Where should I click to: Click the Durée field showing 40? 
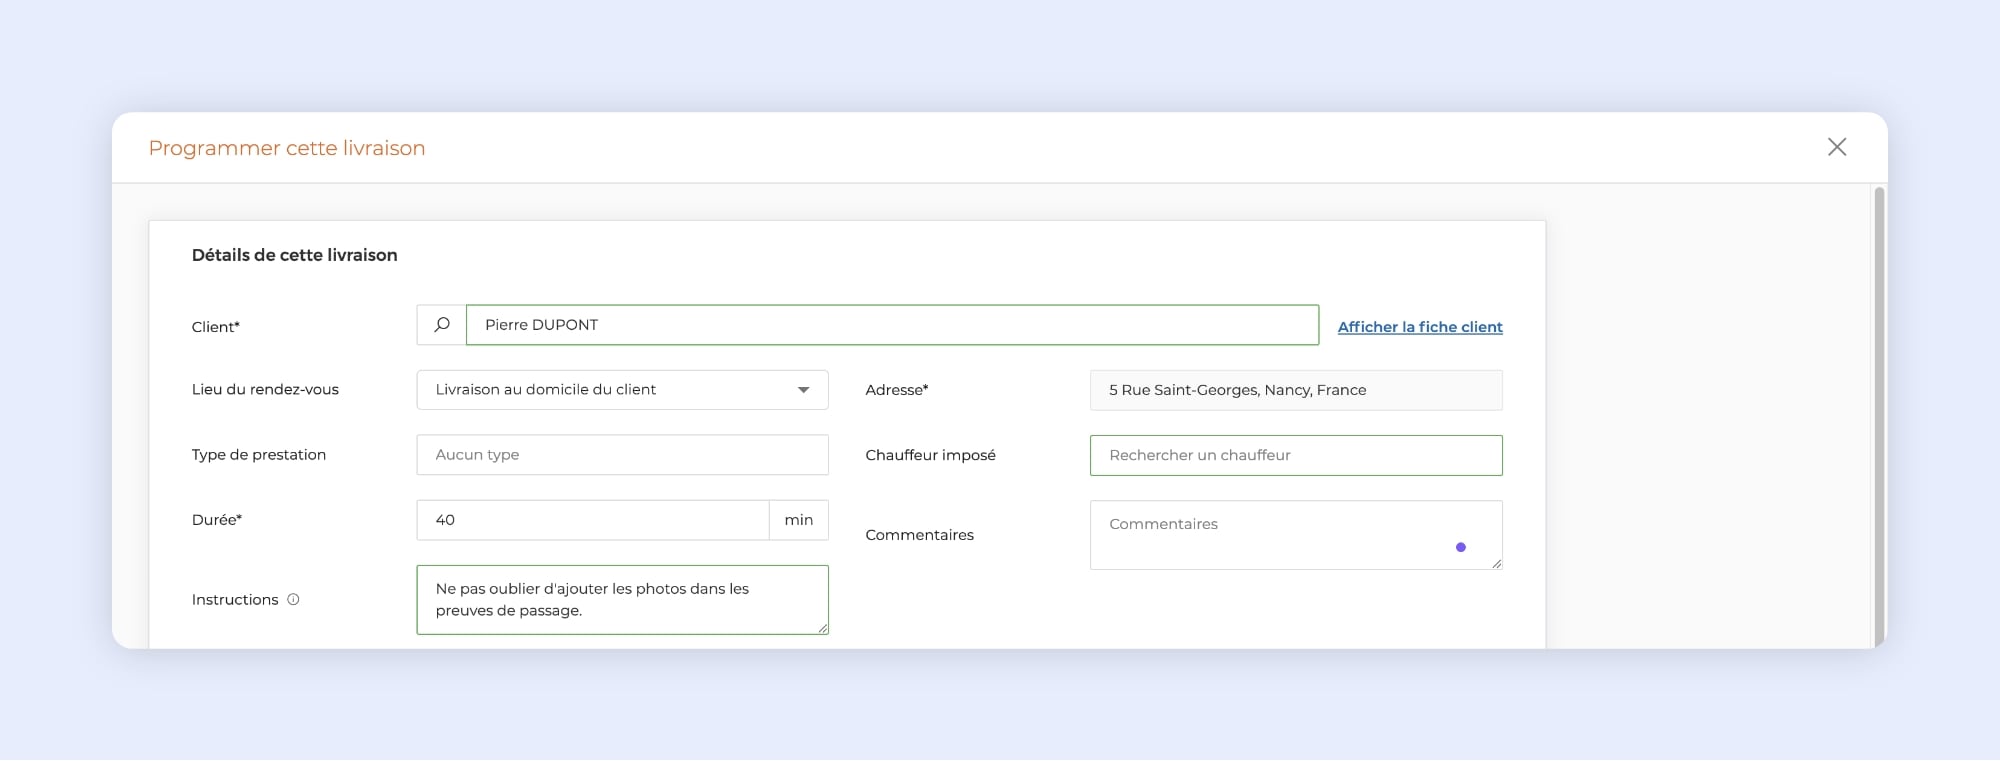592,520
